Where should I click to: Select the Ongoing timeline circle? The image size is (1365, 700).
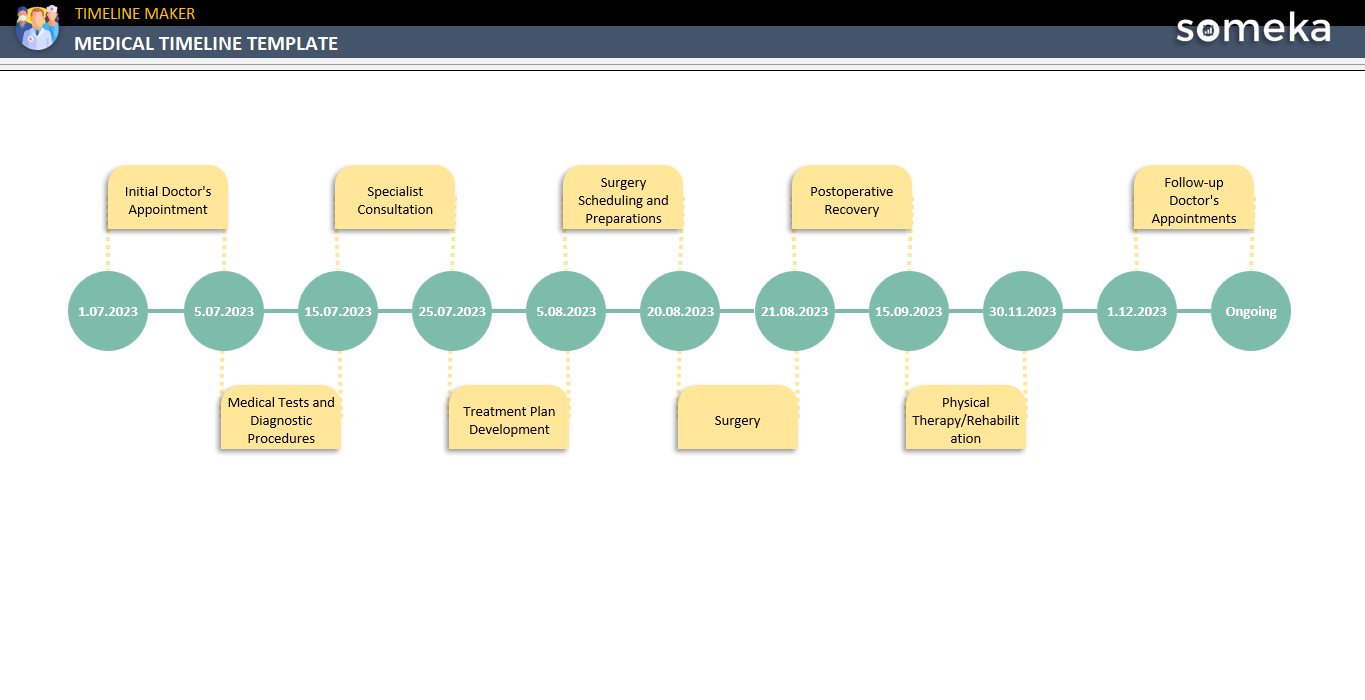pyautogui.click(x=1251, y=311)
